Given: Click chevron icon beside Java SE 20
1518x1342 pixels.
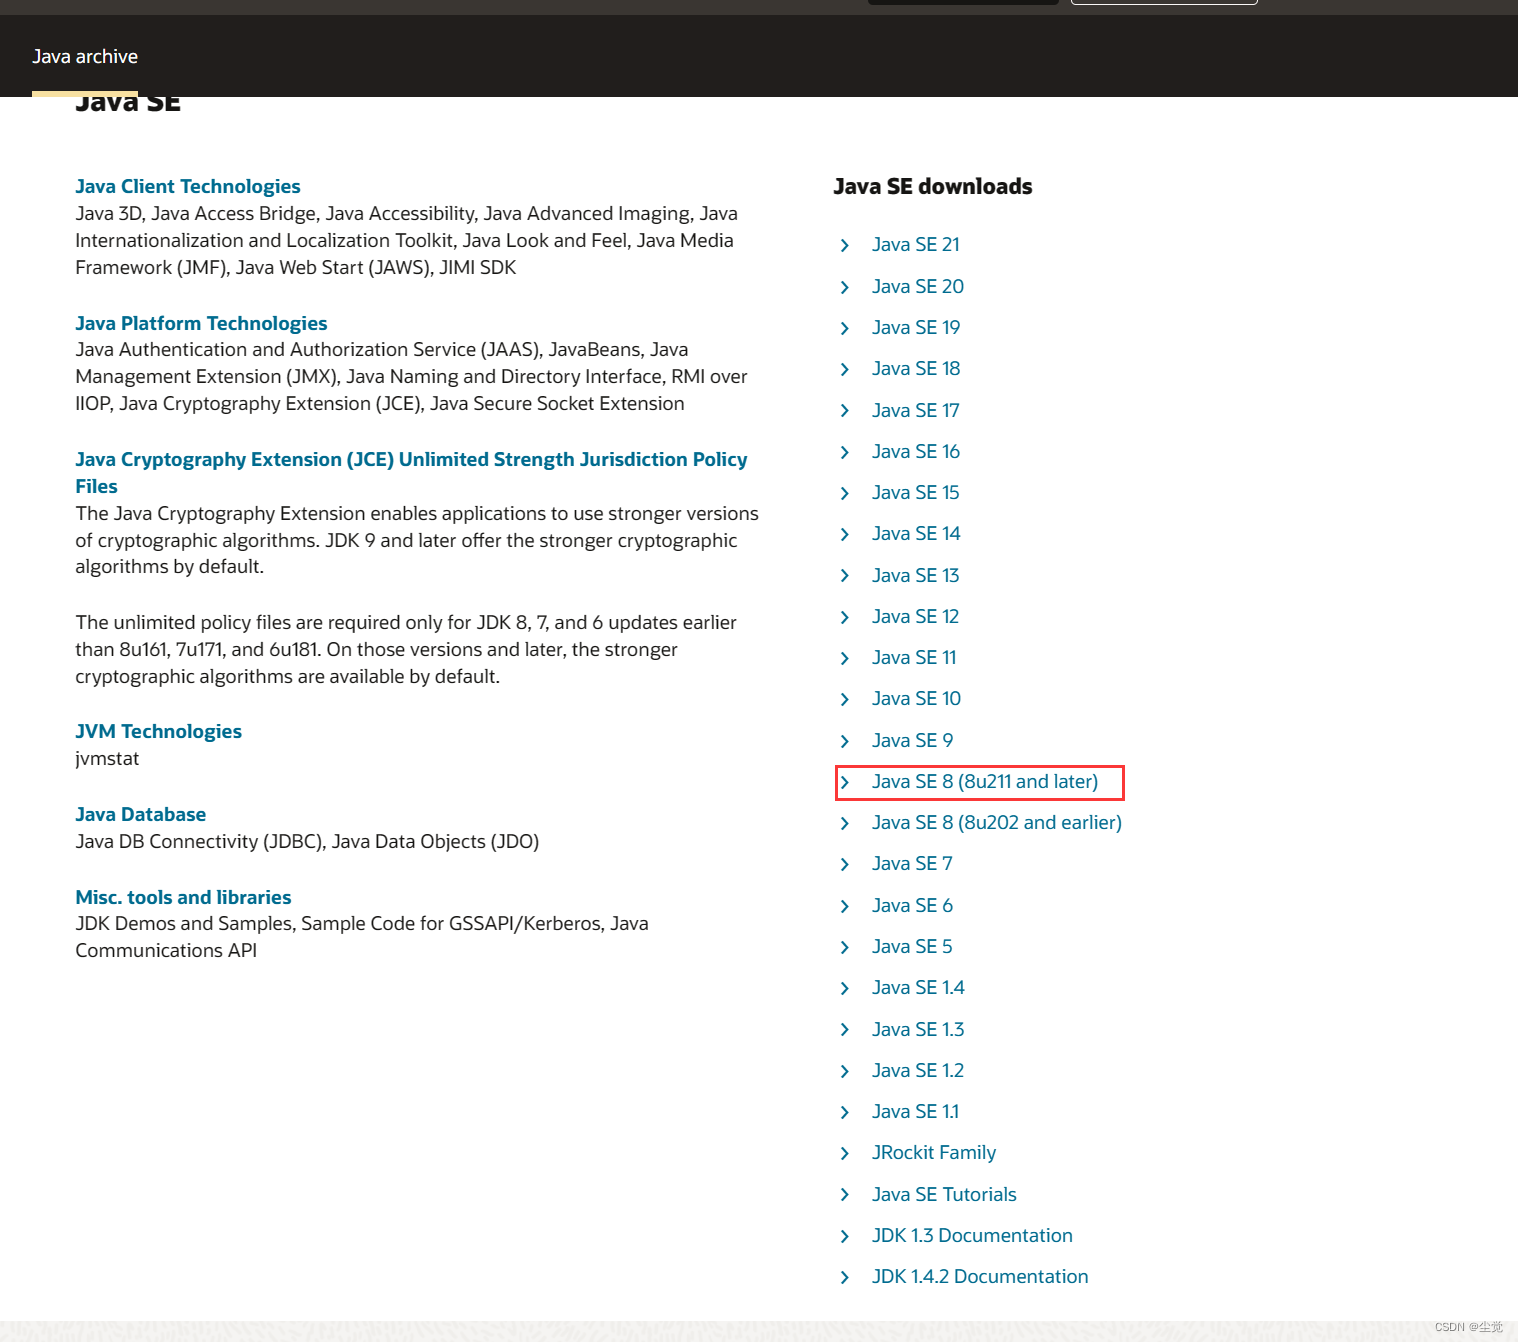Looking at the screenshot, I should pos(845,287).
